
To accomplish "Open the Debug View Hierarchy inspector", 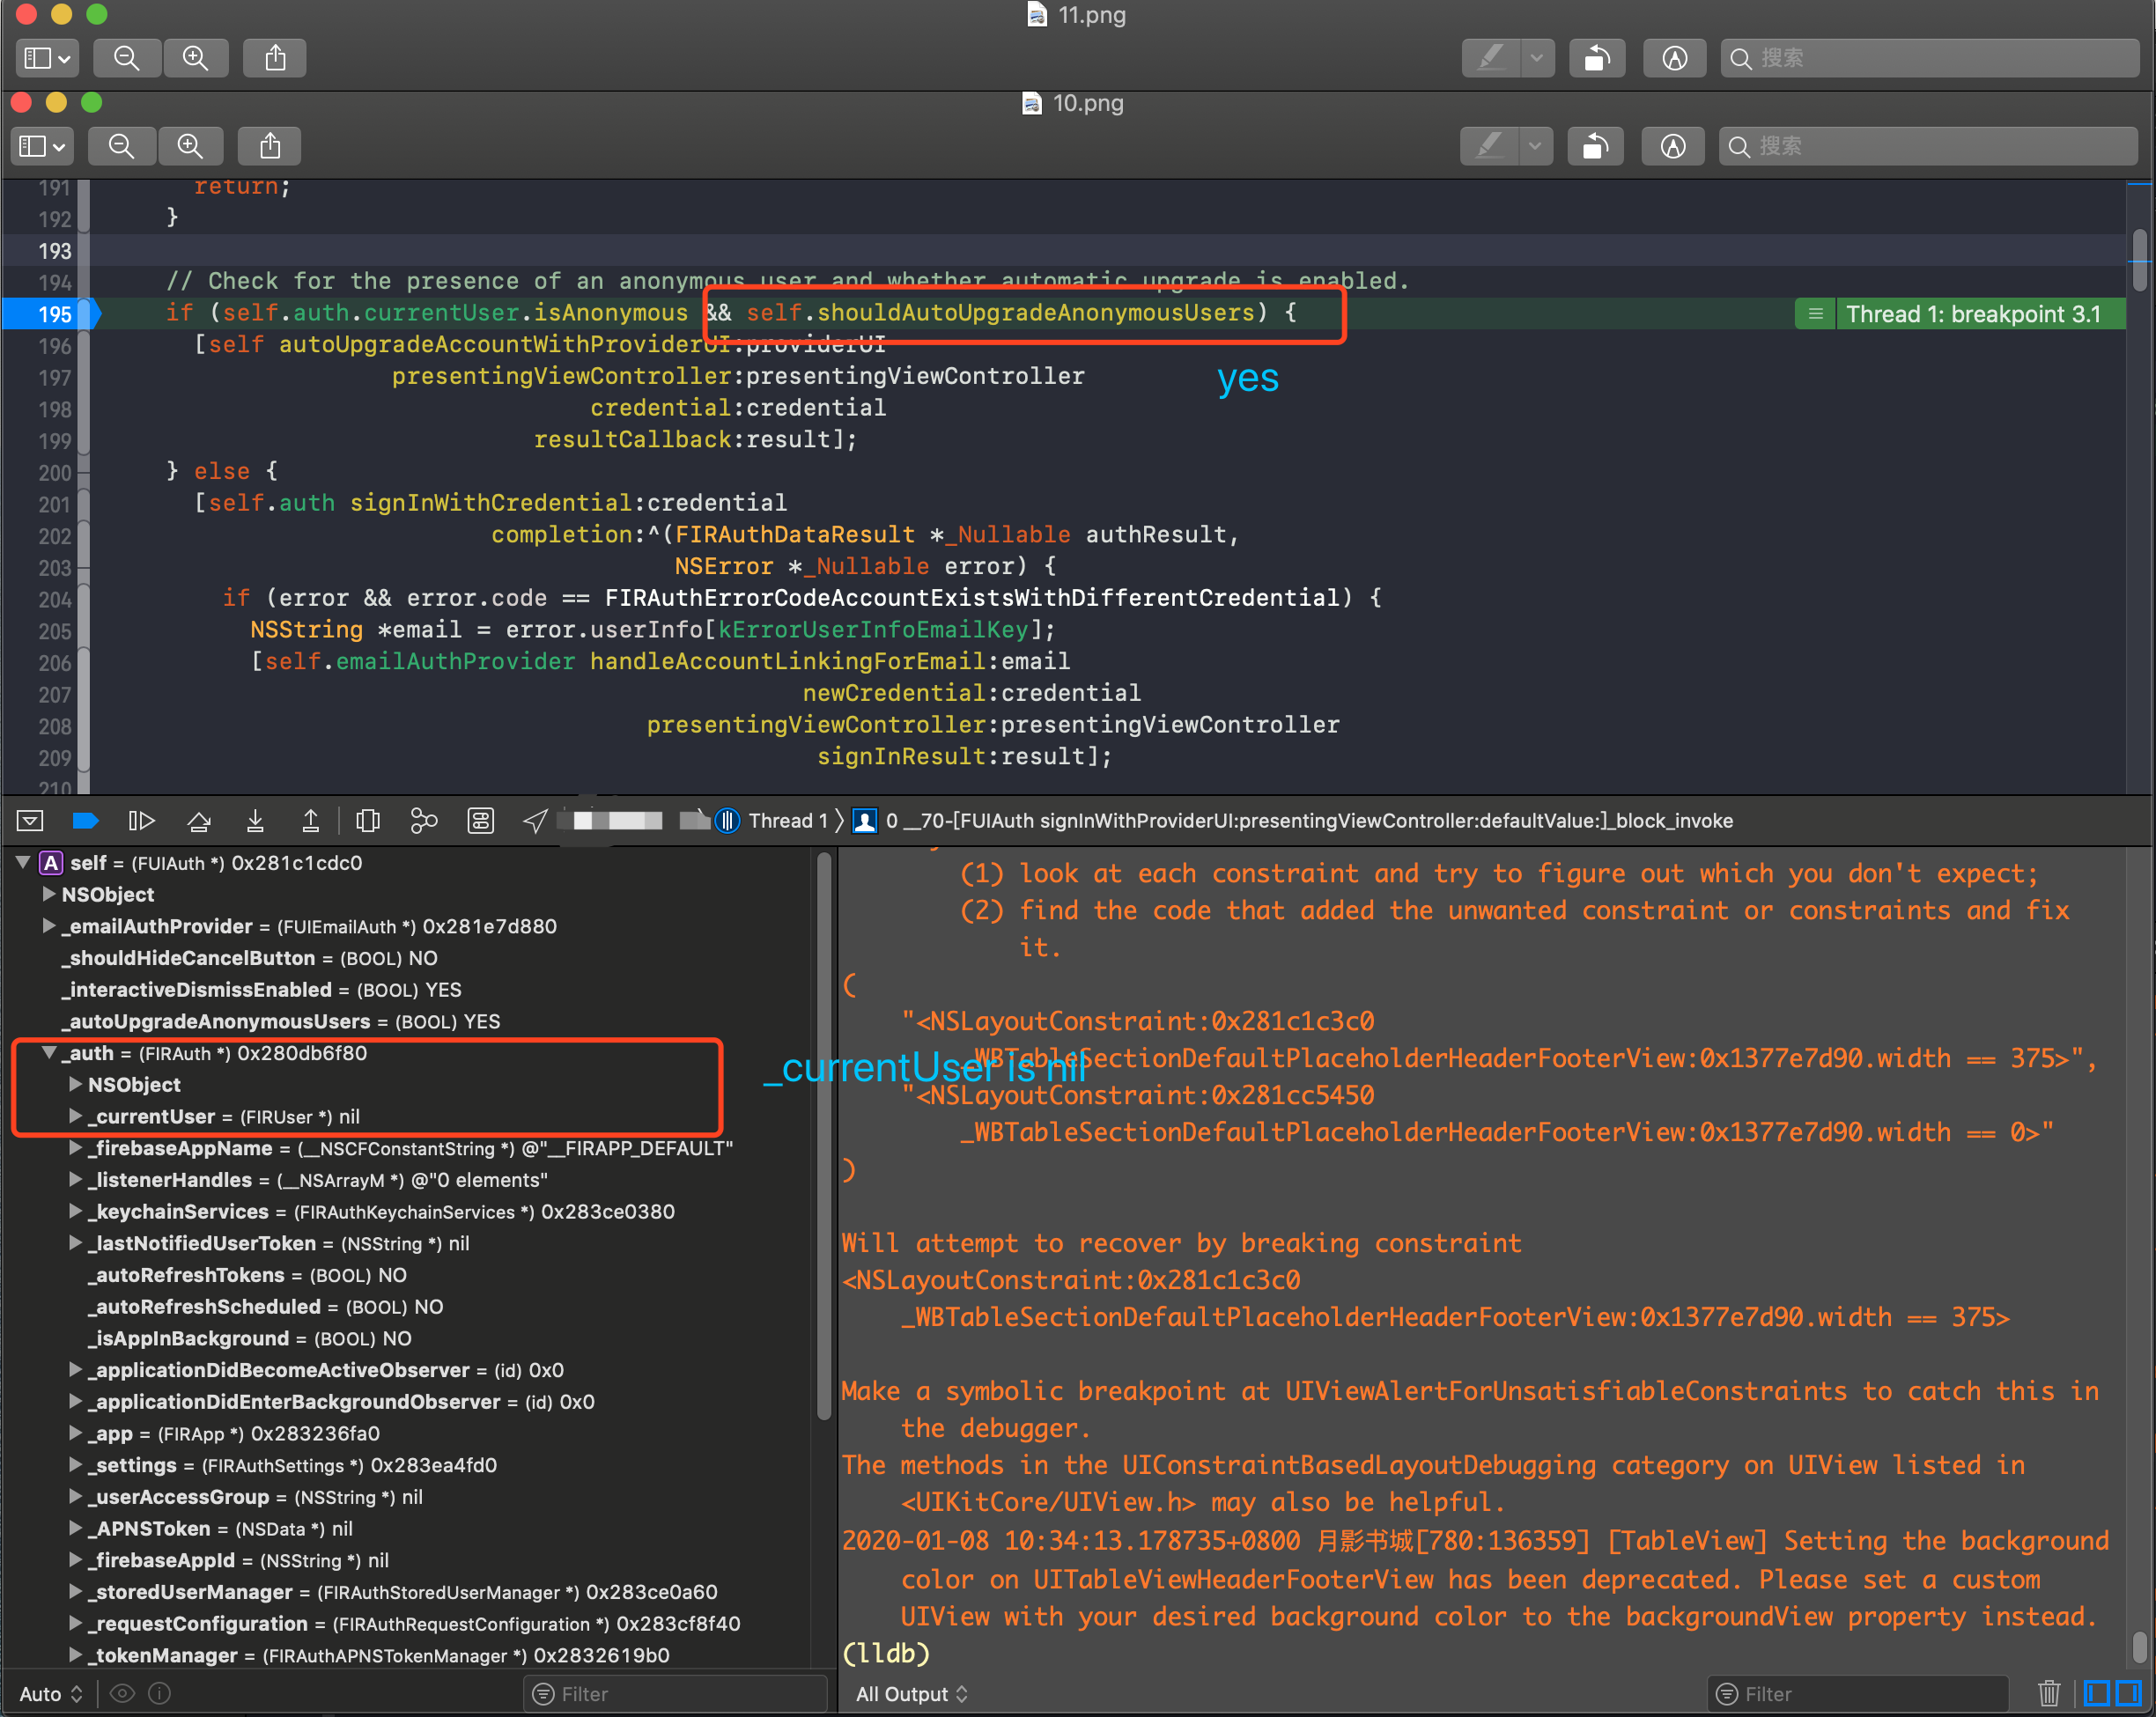I will pyautogui.click(x=368, y=820).
